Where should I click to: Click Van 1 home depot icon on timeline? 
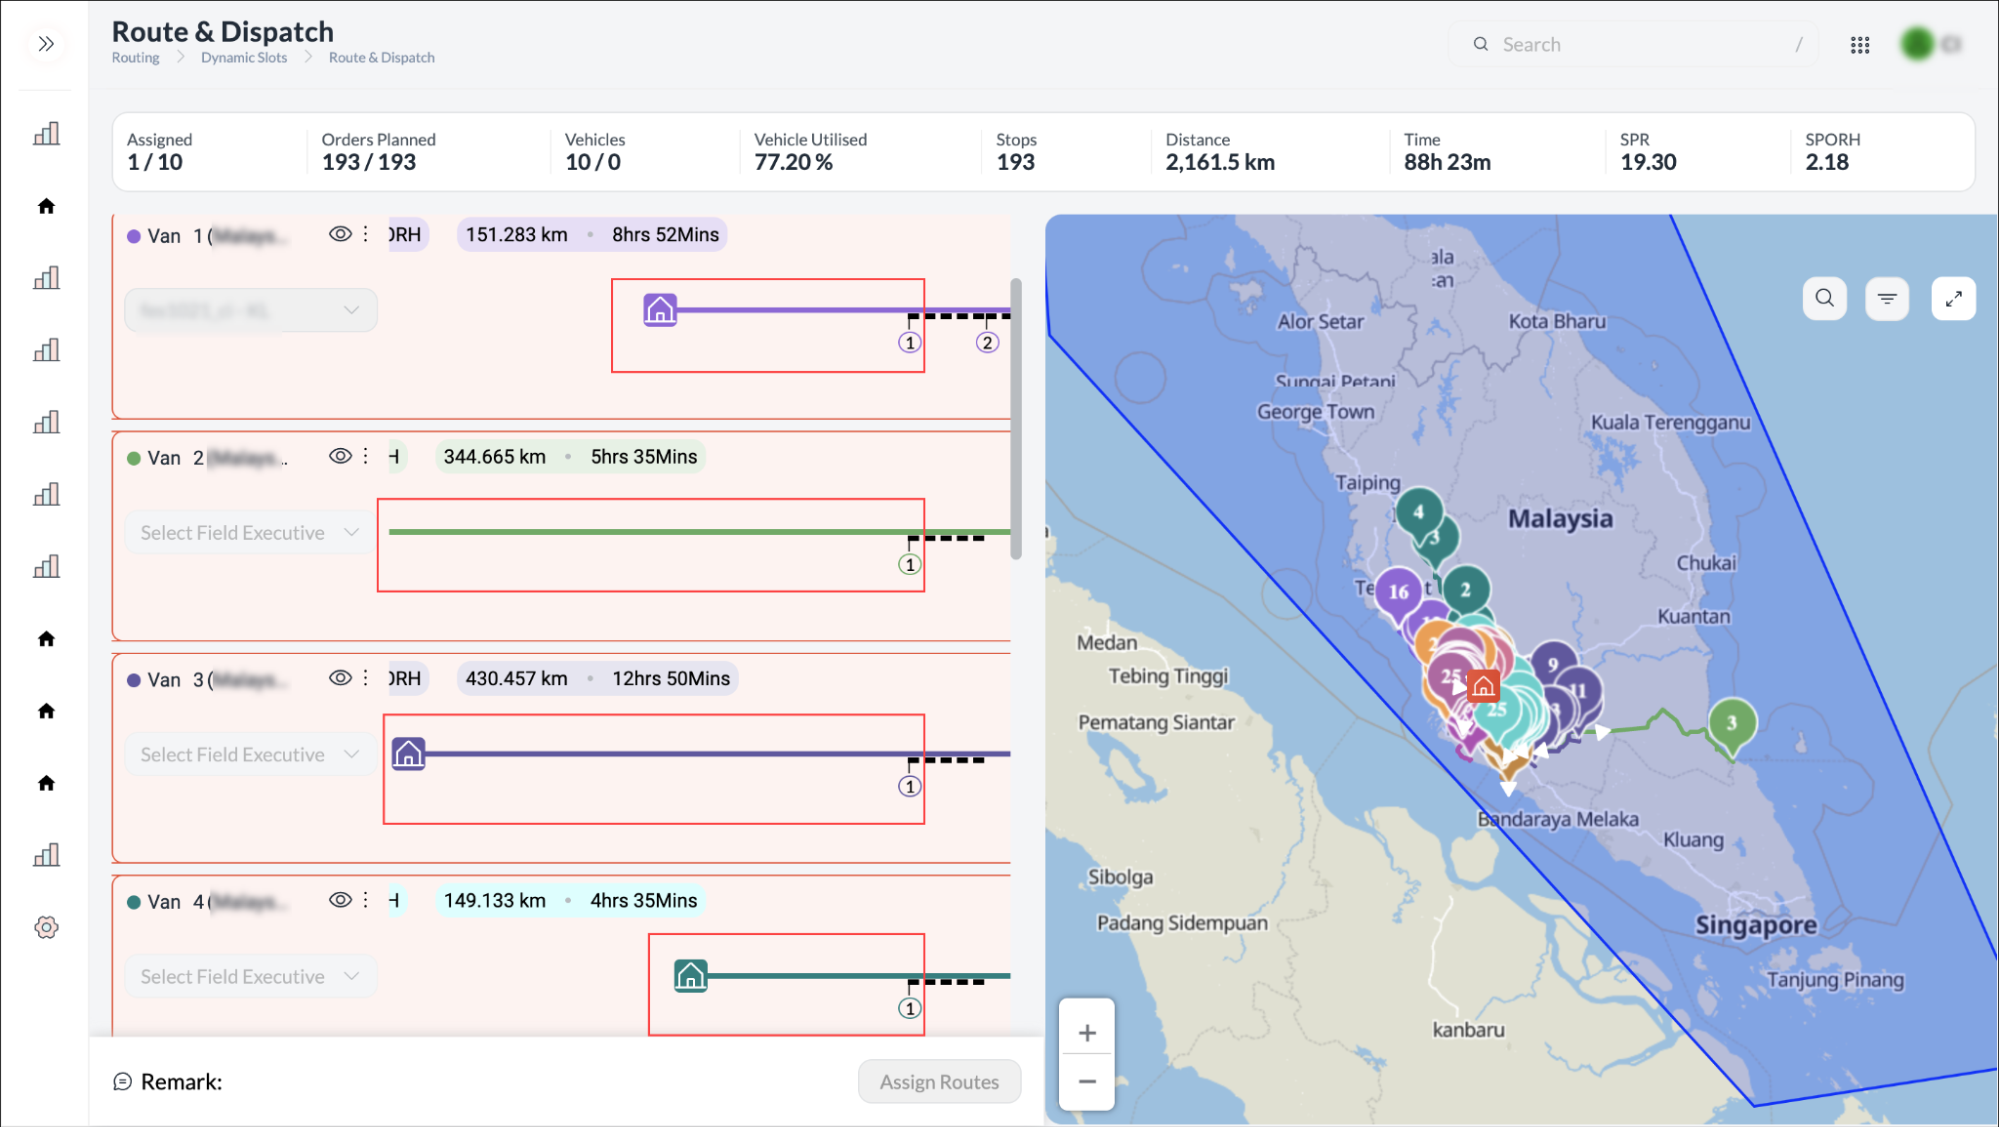point(660,310)
